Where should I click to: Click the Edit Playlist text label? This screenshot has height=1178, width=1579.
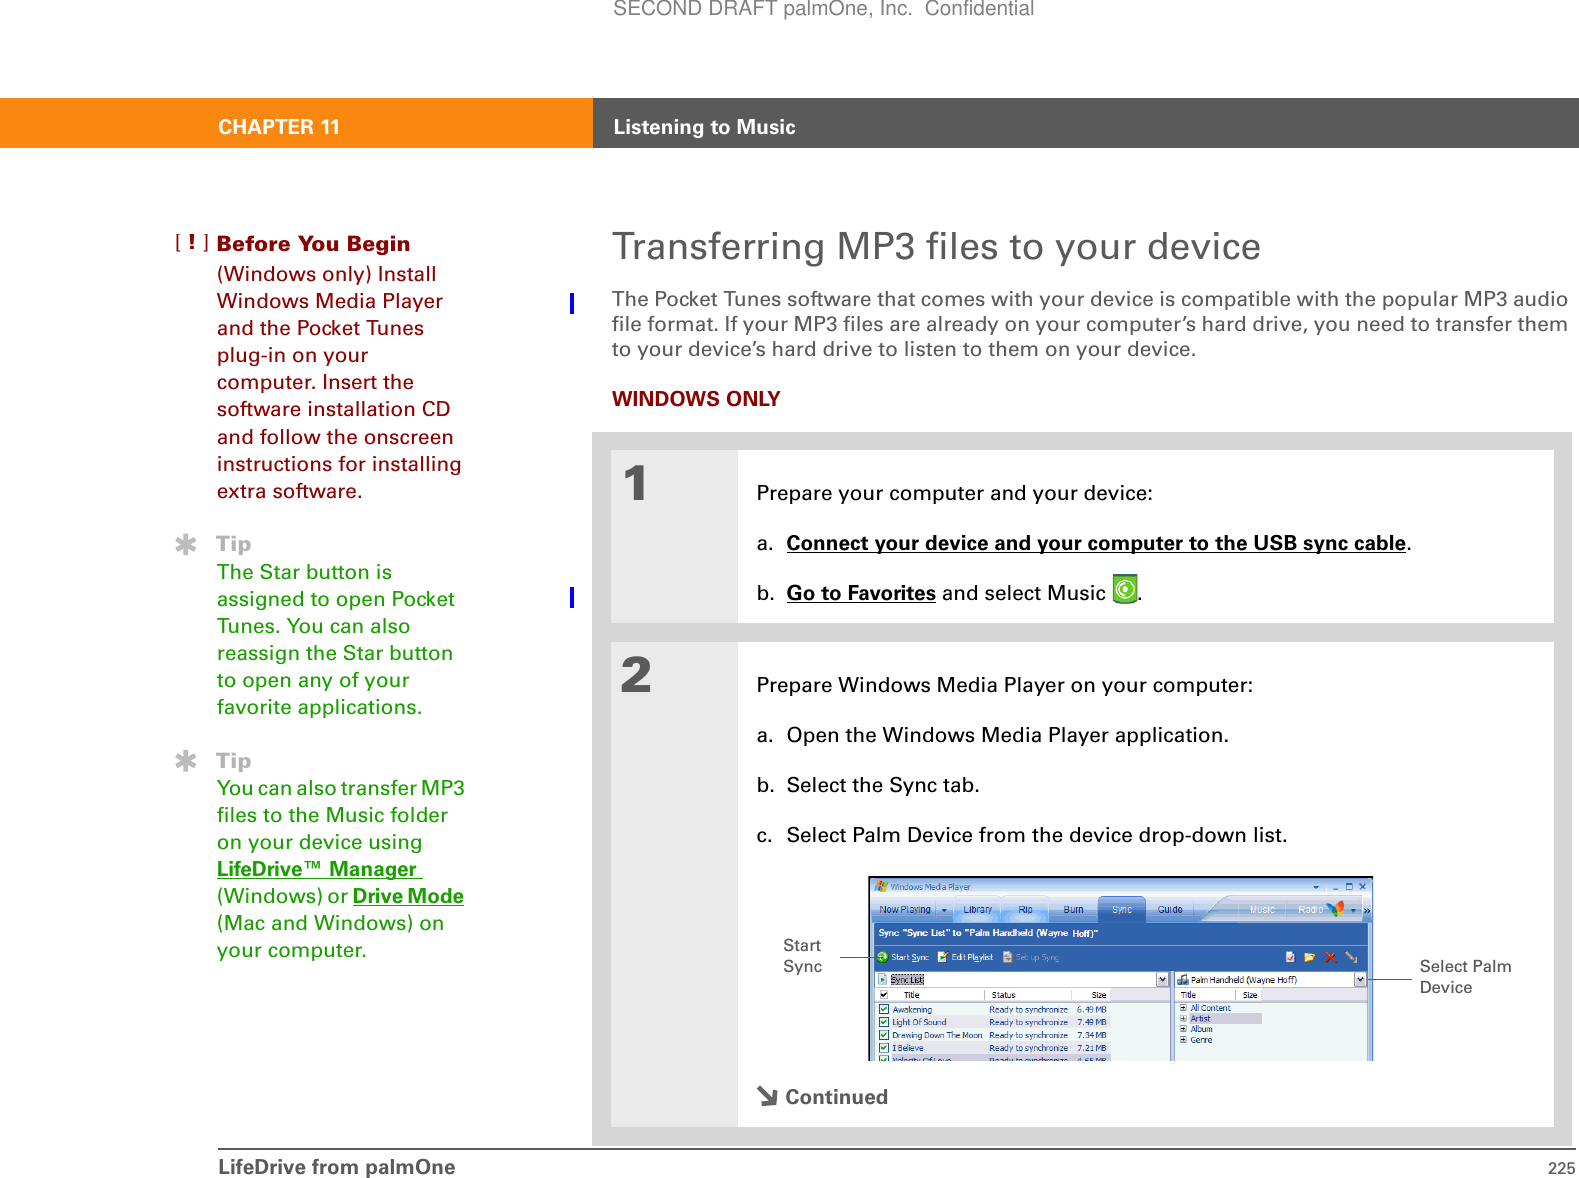click(972, 957)
